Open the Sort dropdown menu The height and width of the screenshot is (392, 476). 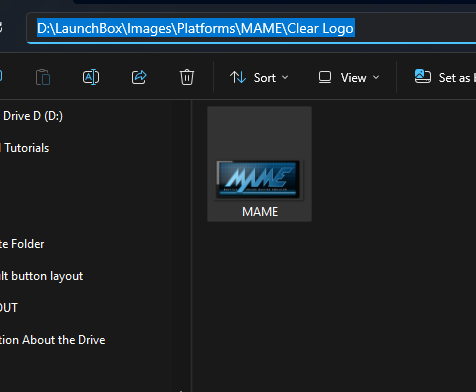click(259, 78)
